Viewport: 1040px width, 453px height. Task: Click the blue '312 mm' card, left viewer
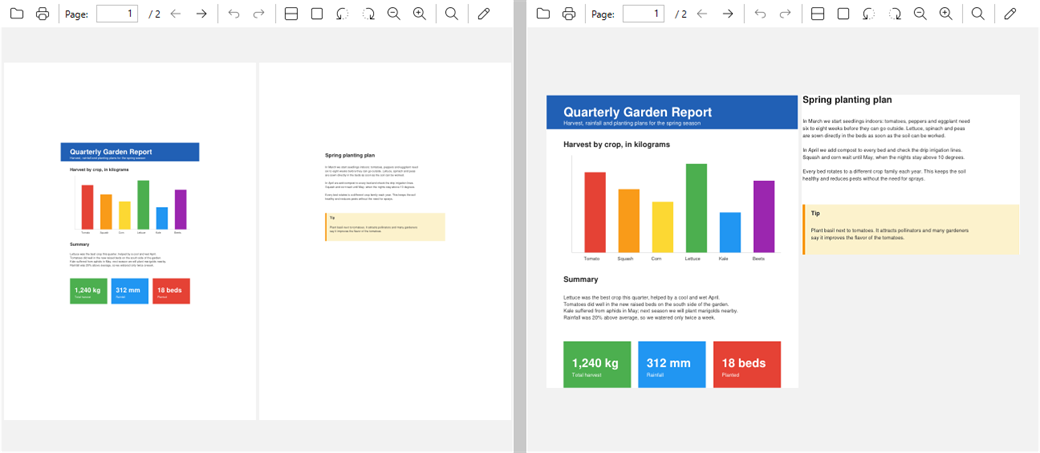pyautogui.click(x=129, y=291)
